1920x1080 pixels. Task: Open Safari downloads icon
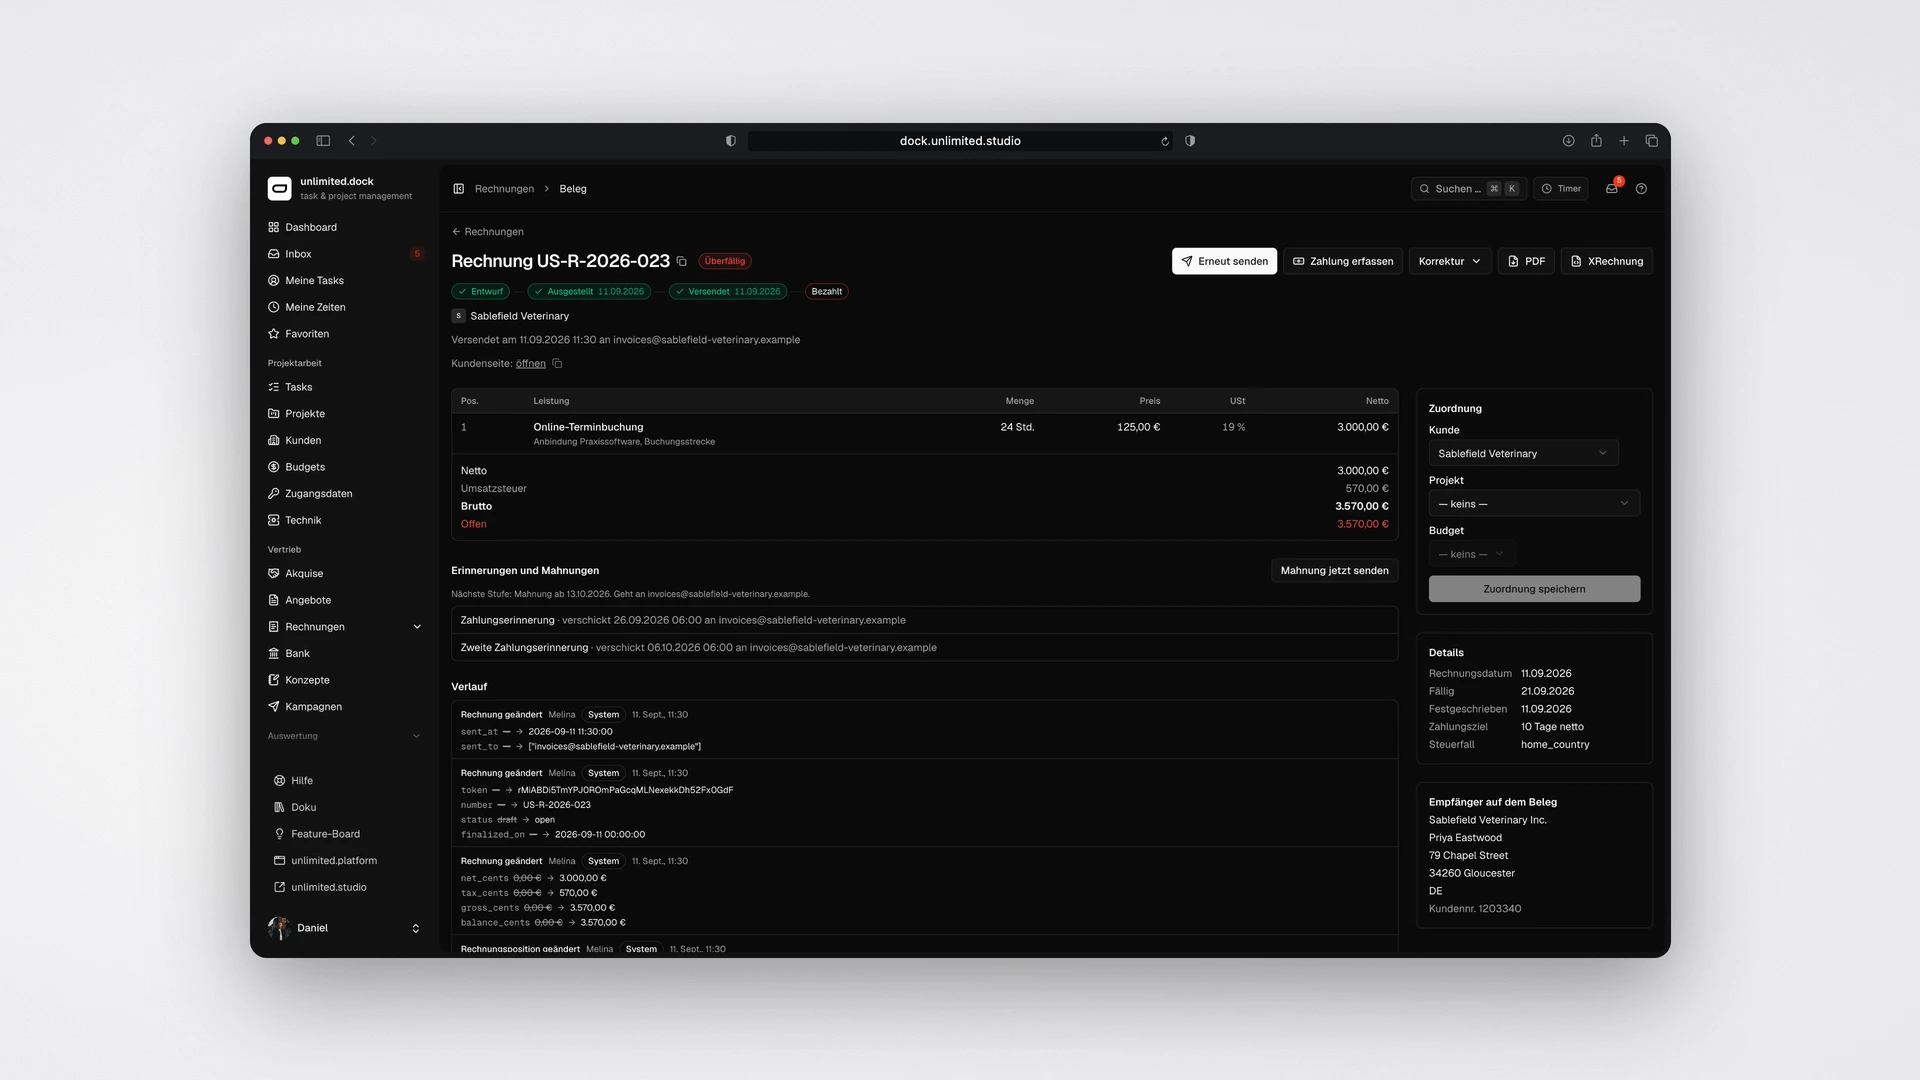[1568, 141]
